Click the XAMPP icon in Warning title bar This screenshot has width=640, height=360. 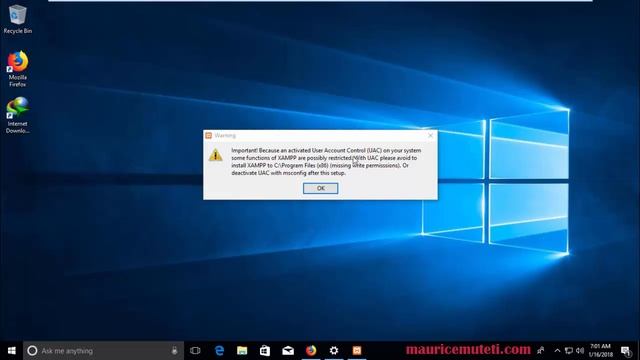point(209,136)
